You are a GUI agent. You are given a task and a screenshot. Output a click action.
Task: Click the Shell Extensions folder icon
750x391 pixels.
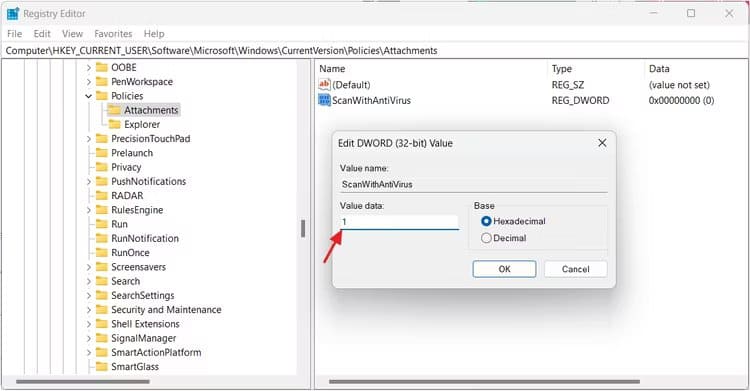(101, 324)
